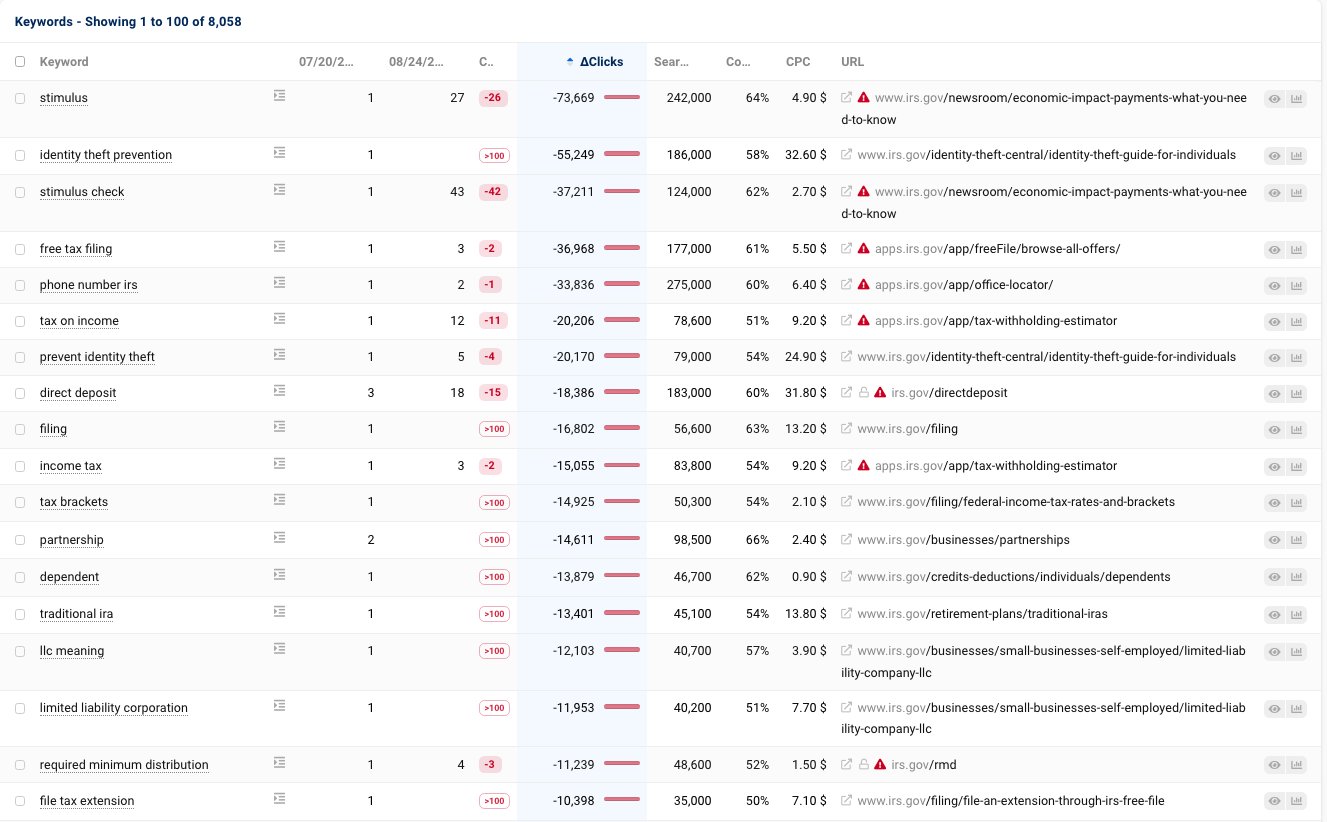This screenshot has width=1327, height=822.
Task: Open the stimulus keyword link
Action: pos(64,98)
